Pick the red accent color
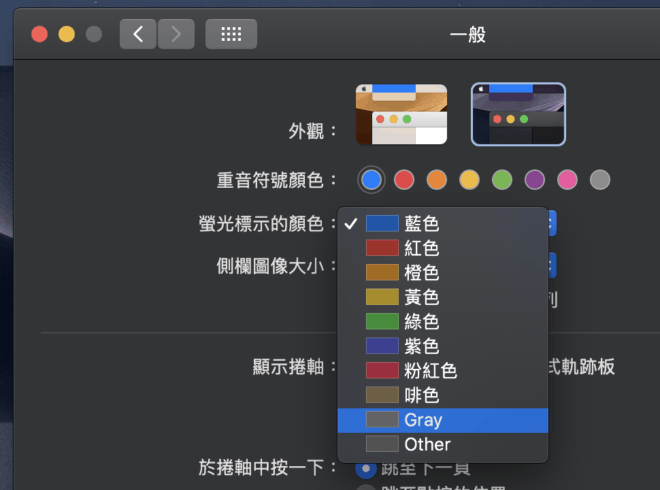660x490 pixels. click(404, 180)
